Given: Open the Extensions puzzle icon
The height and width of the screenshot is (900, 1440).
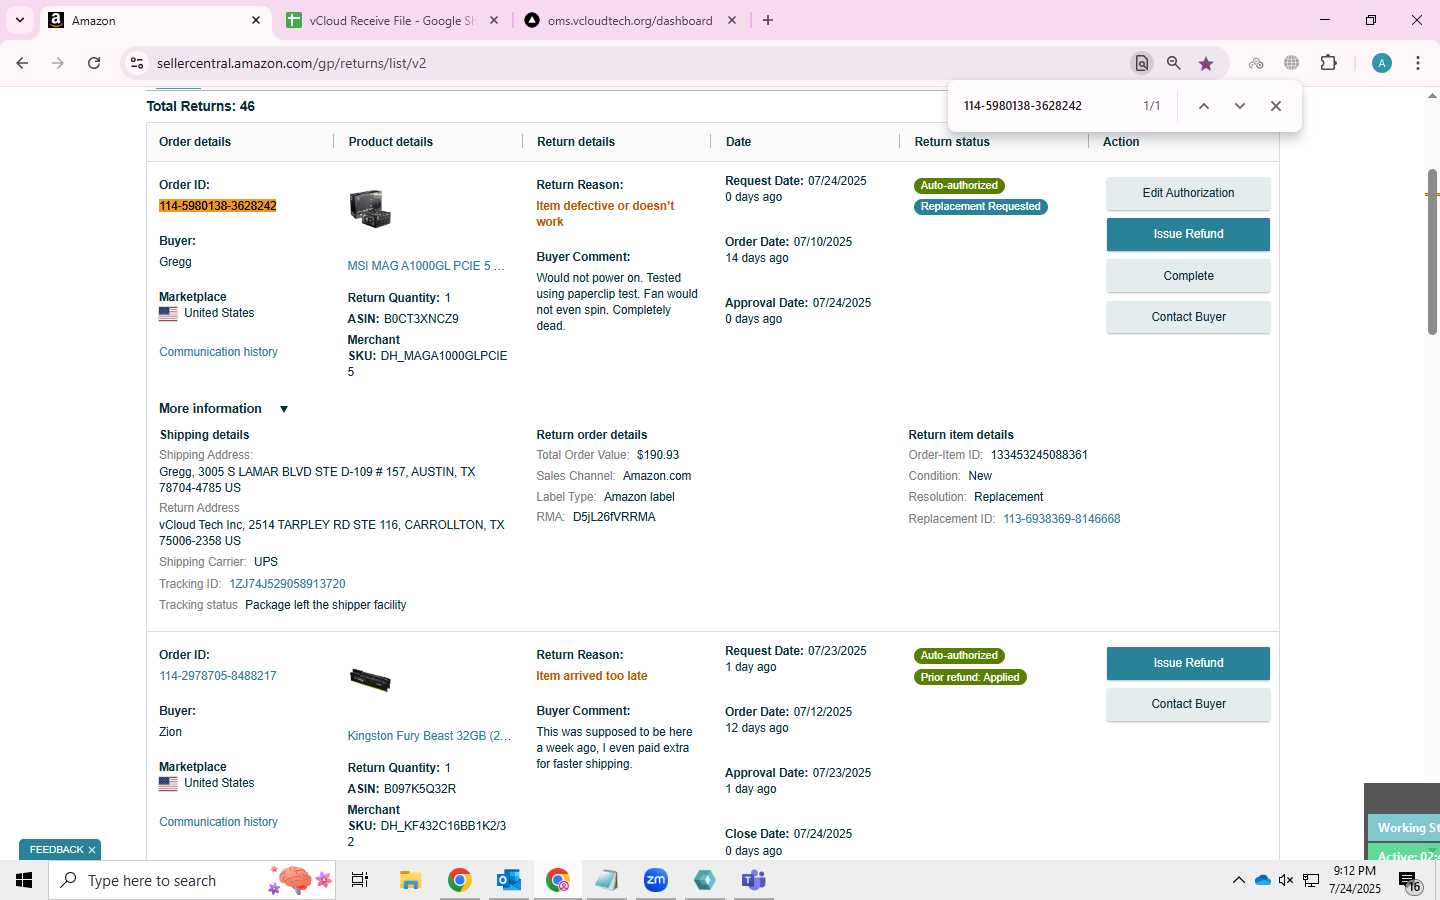Looking at the screenshot, I should 1328,63.
